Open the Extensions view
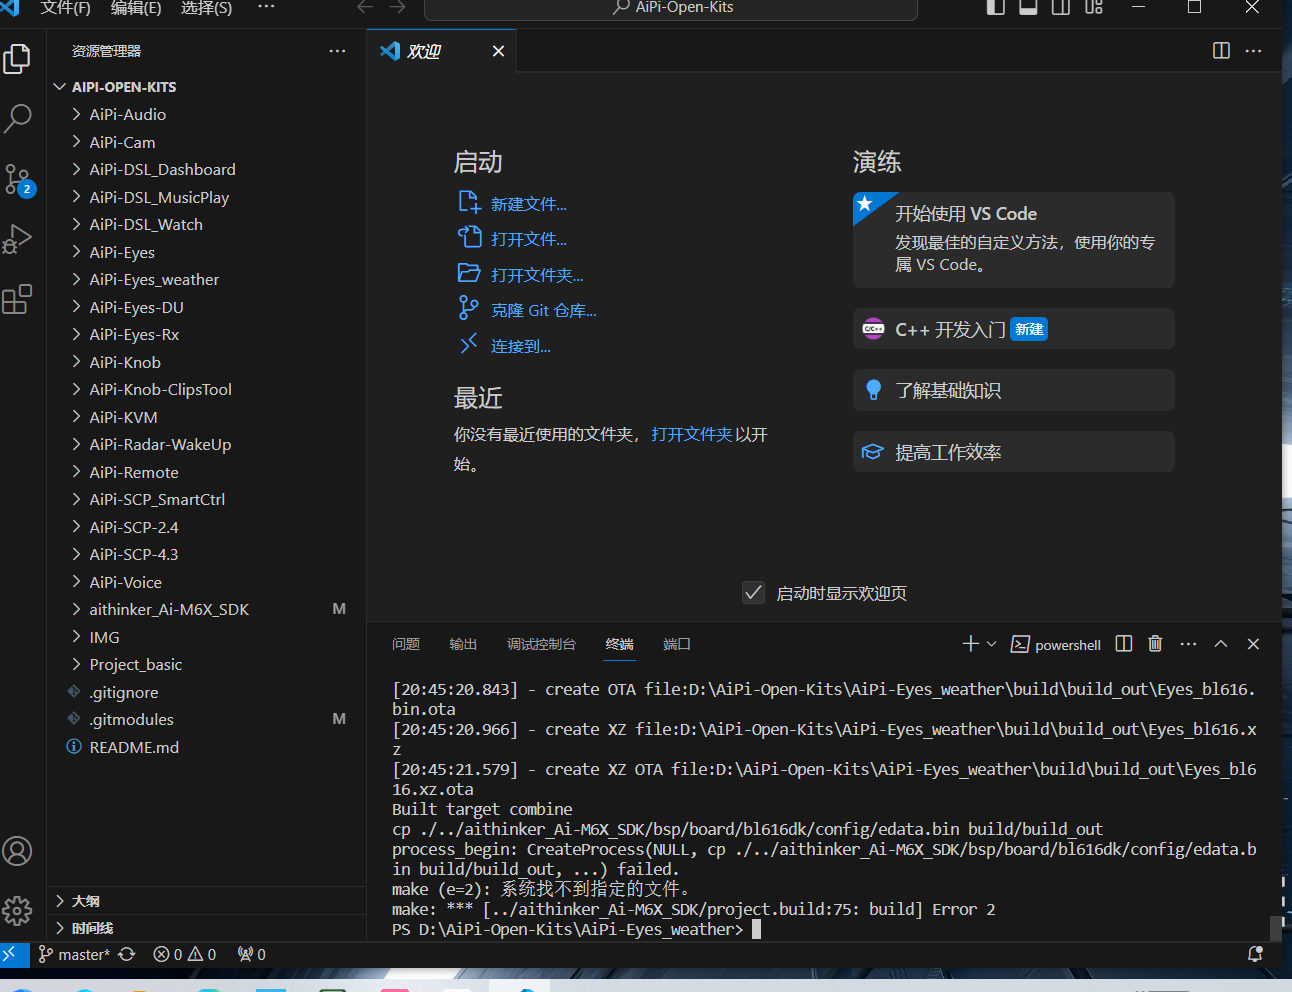This screenshot has width=1292, height=992. (x=17, y=299)
